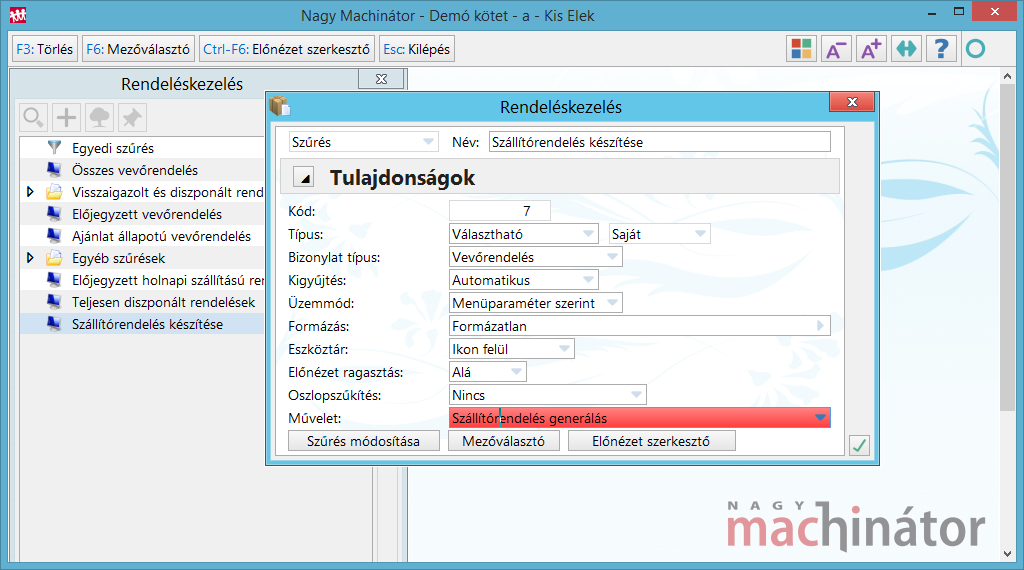Click the dialog Mezőválasztó button

[504, 441]
